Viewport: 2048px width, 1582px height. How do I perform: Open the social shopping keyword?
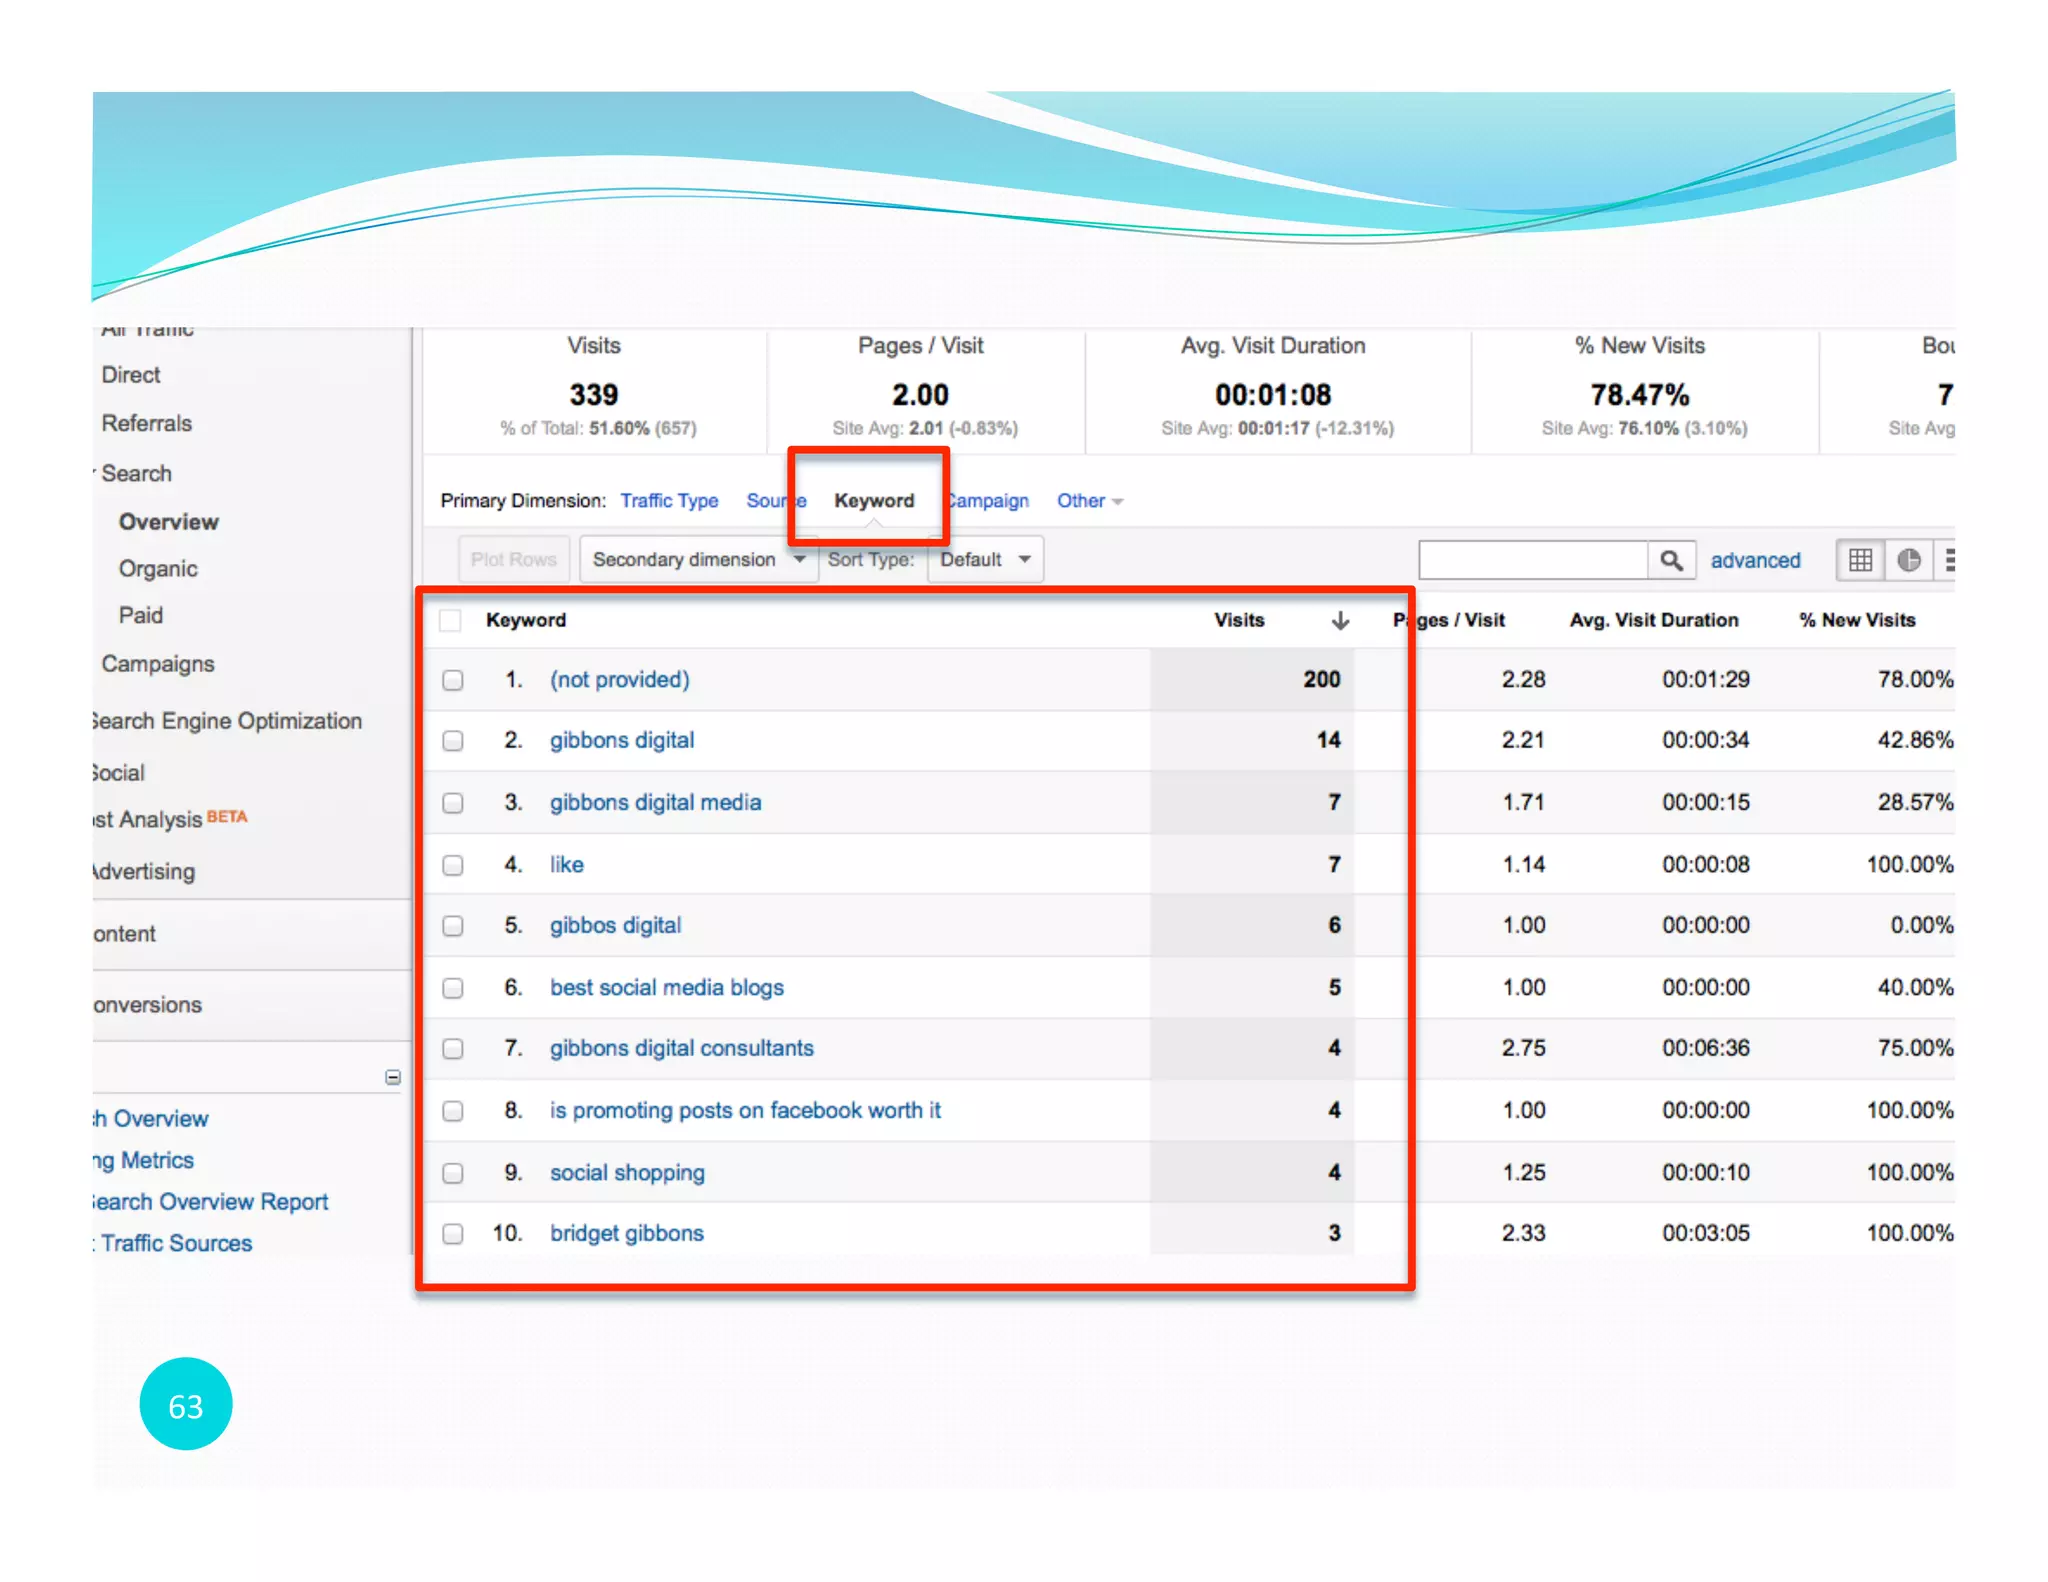[x=627, y=1172]
